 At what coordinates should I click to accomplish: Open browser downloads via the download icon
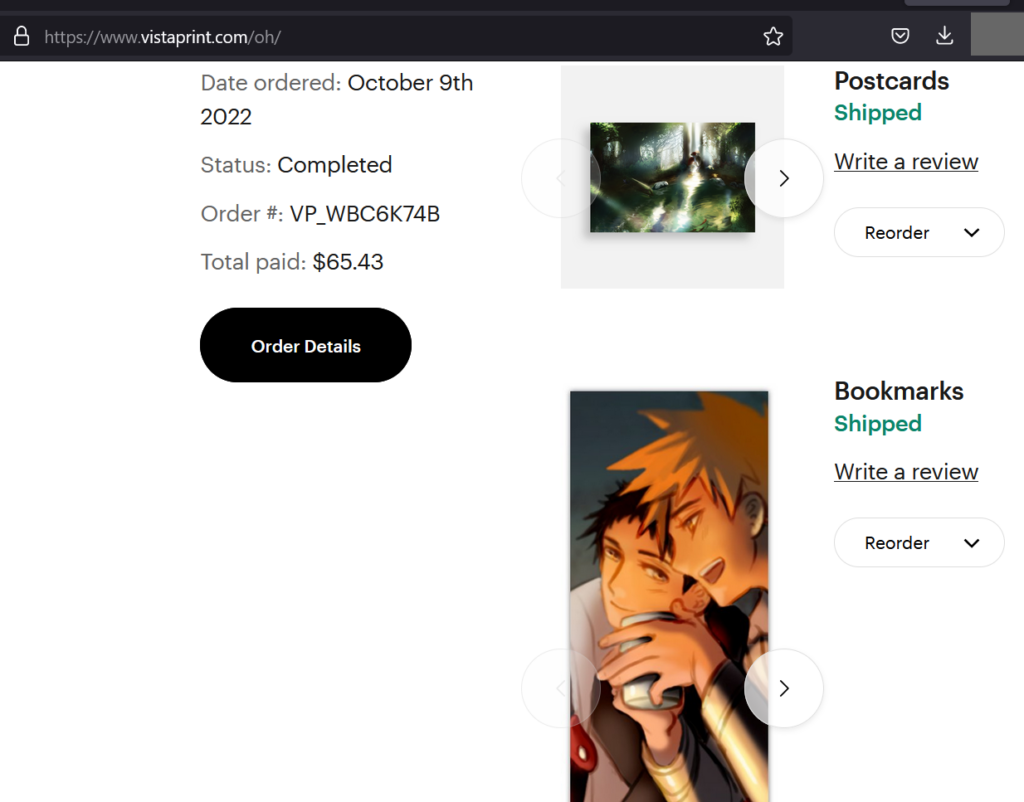943,35
